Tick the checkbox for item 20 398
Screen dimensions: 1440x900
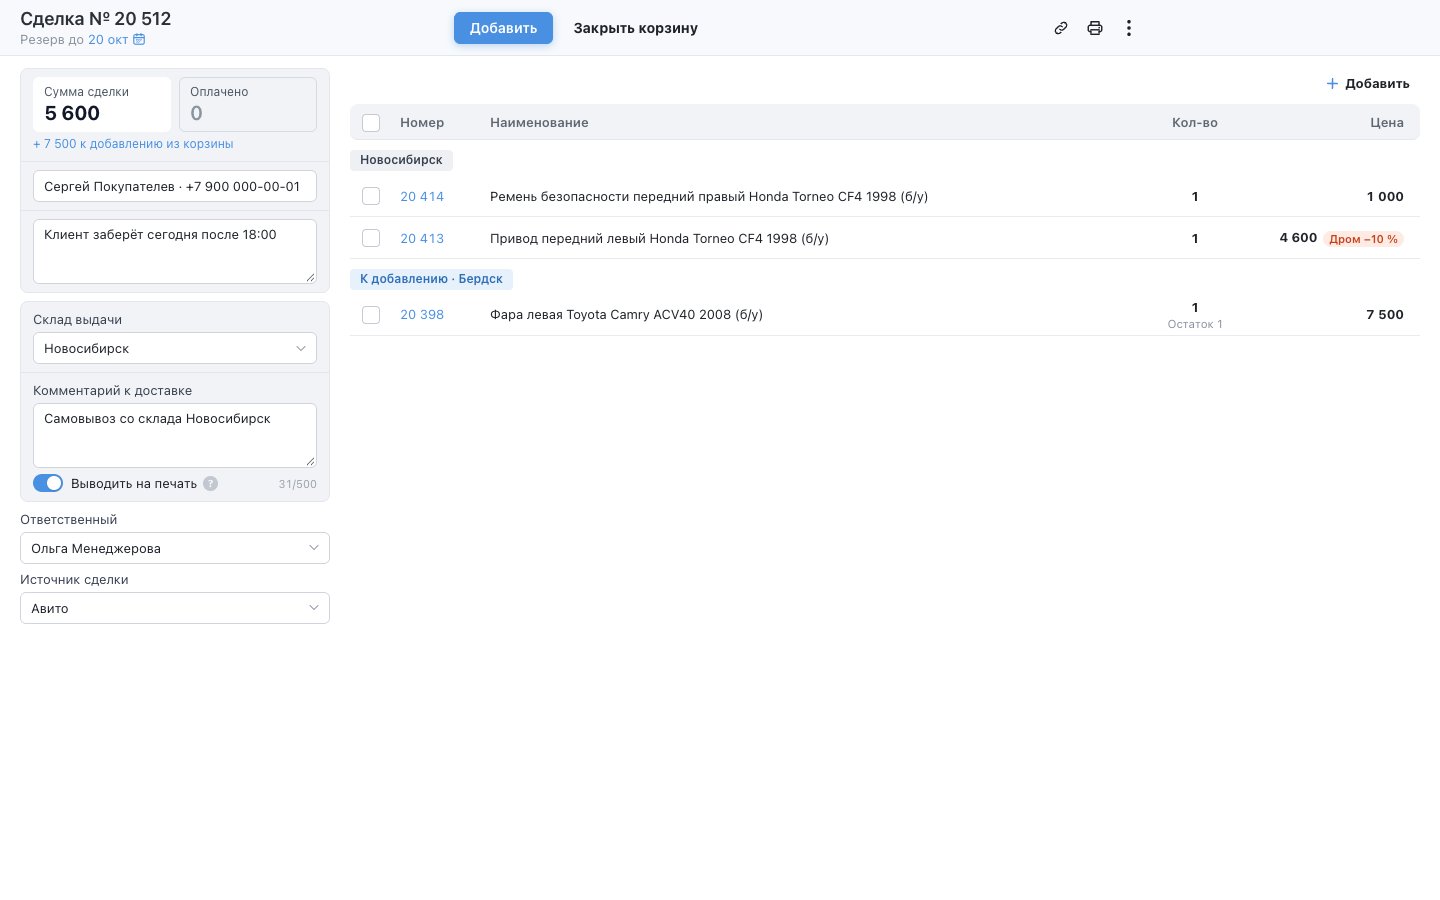point(371,315)
